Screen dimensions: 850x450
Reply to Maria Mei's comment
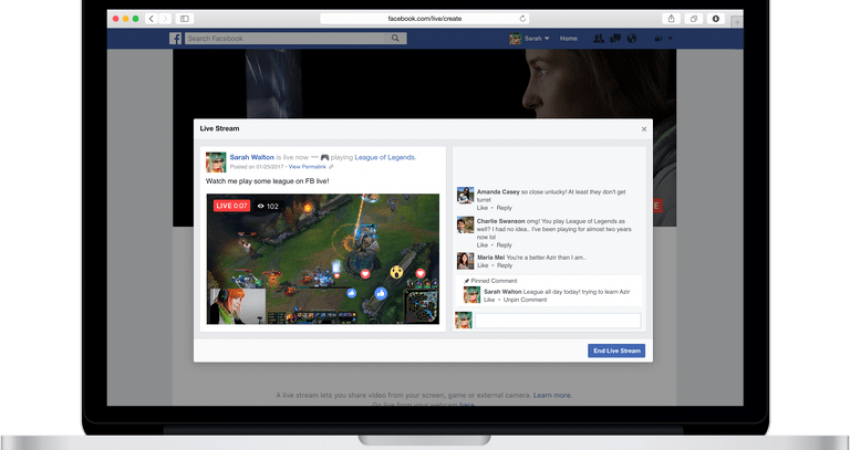(x=504, y=266)
